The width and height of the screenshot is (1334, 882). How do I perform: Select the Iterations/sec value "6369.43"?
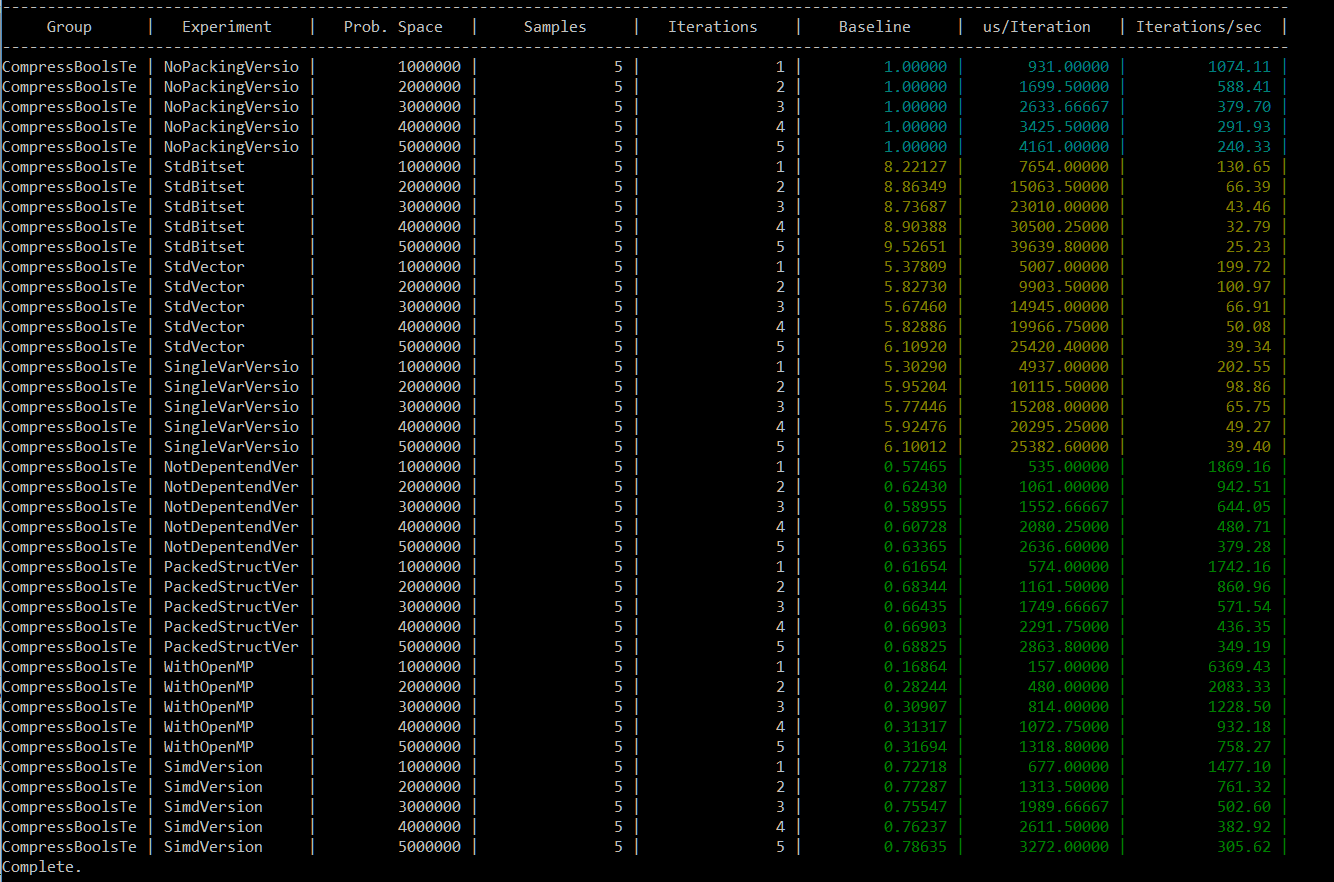[x=1239, y=667]
